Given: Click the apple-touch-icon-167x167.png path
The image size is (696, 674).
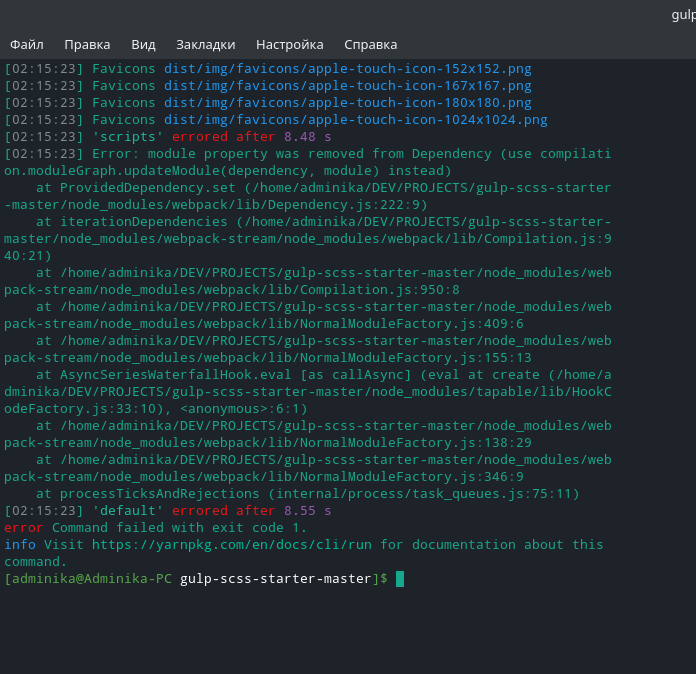Looking at the screenshot, I should click(348, 86).
